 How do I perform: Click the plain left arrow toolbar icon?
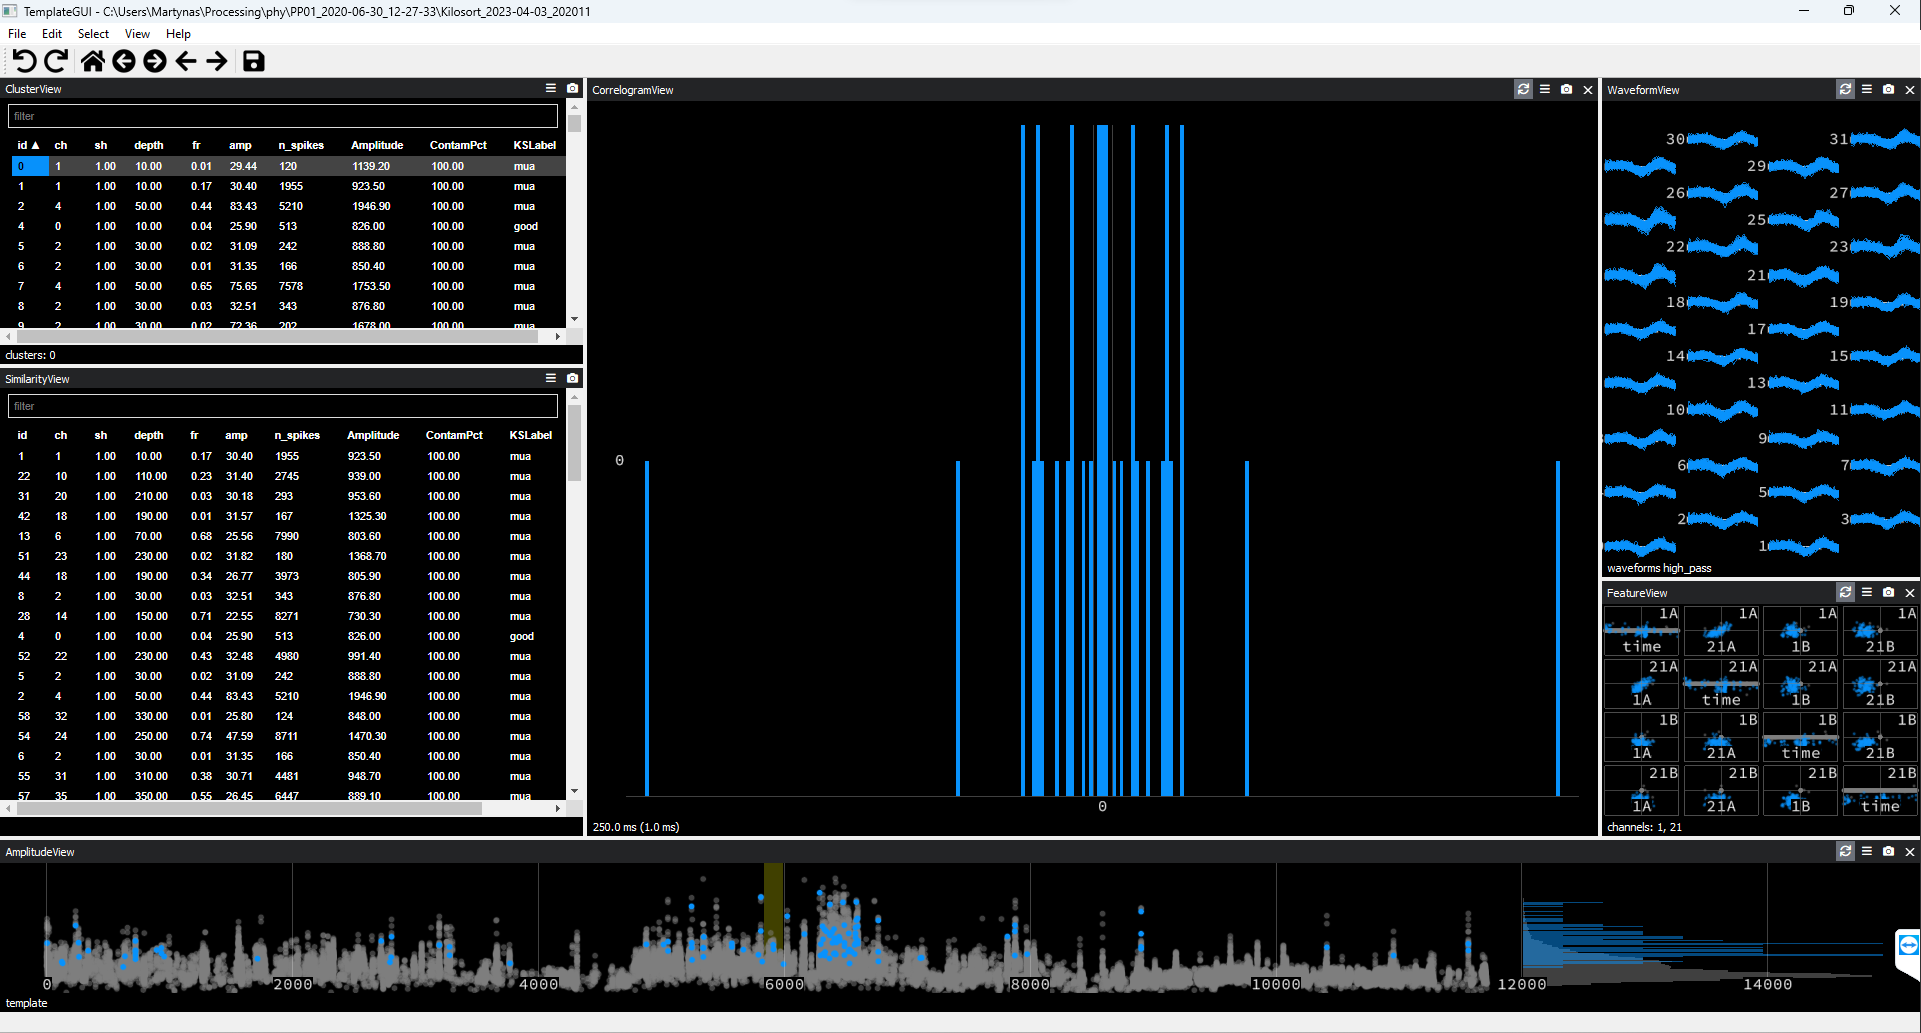click(x=186, y=61)
